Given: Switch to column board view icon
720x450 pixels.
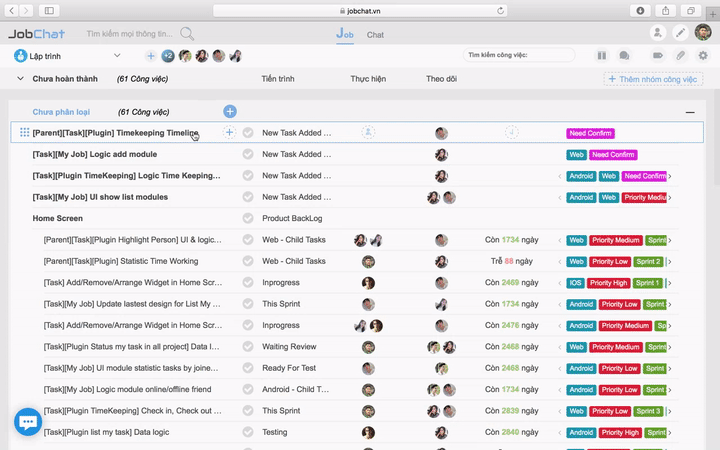Looking at the screenshot, I should (x=602, y=56).
